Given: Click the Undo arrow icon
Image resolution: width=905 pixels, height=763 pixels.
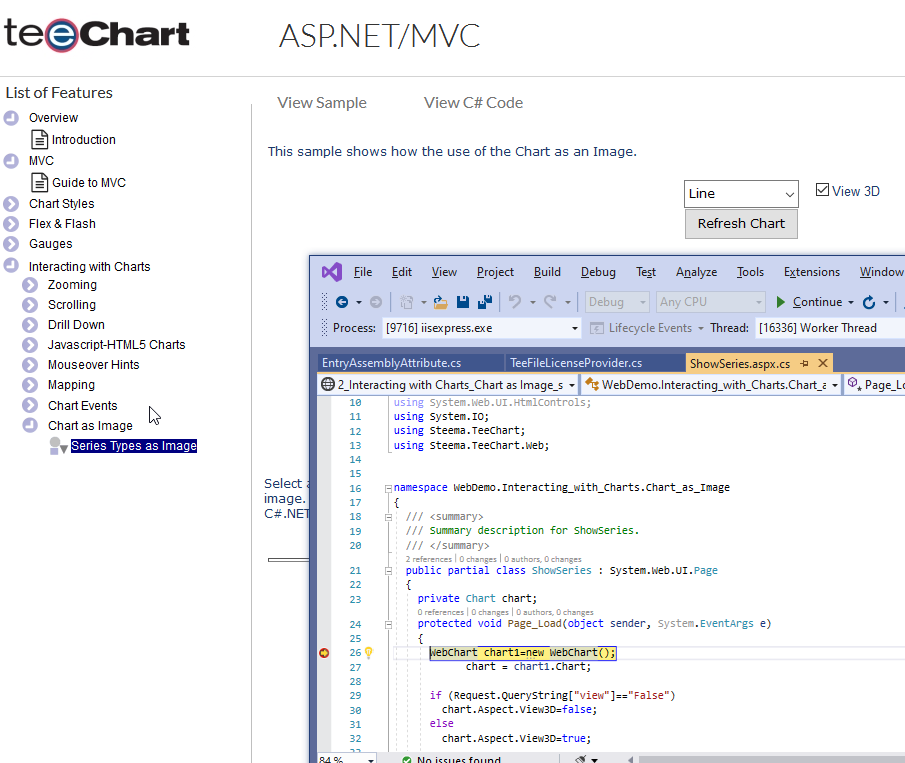Looking at the screenshot, I should (x=515, y=302).
